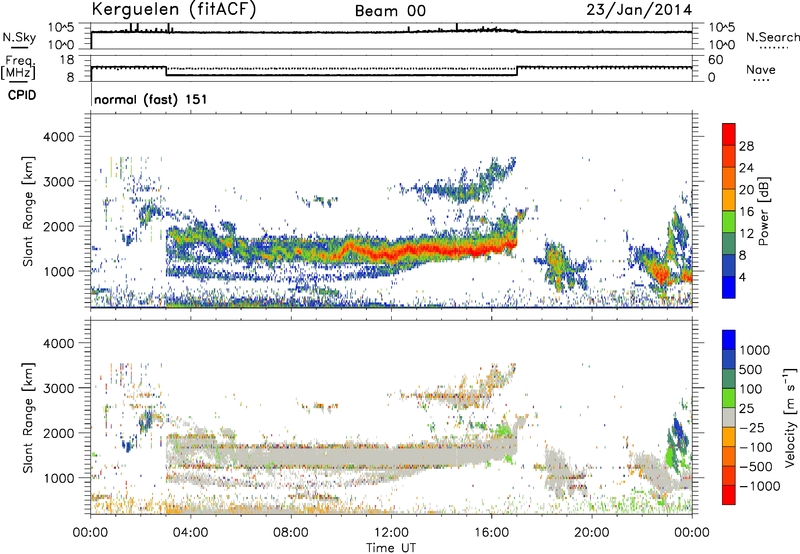Click the Kerguelen (fitACF) plot title
Image resolution: width=800 pixels, height=554 pixels.
(174, 9)
